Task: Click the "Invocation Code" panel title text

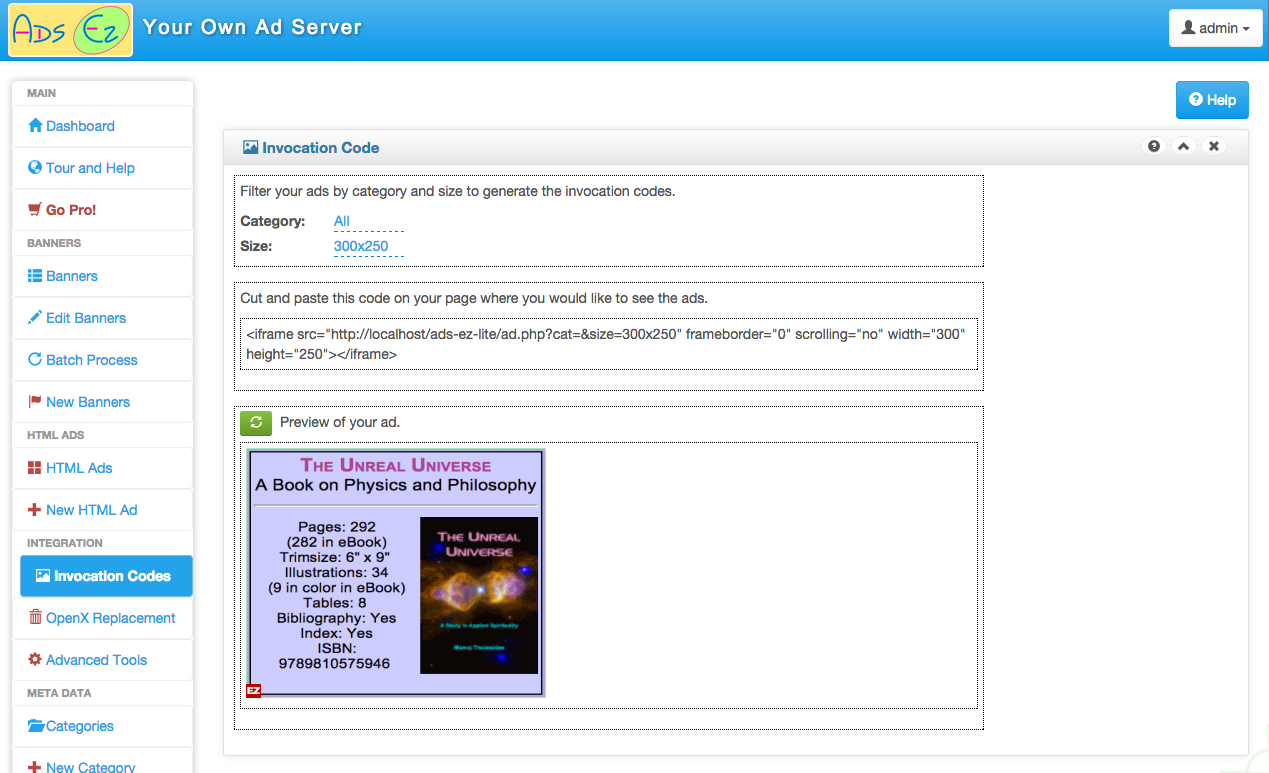Action: click(x=320, y=147)
